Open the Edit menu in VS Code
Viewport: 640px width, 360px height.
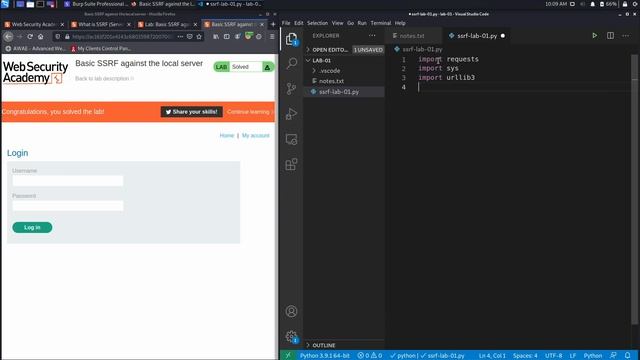point(299,23)
